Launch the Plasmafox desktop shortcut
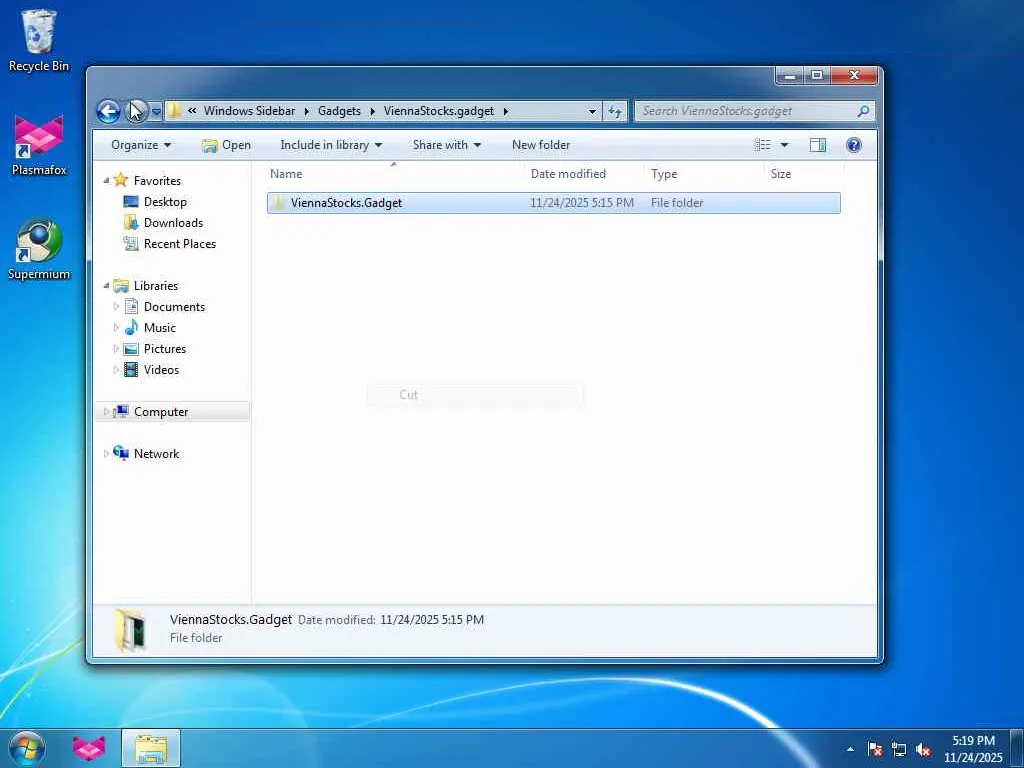This screenshot has width=1024, height=768. pos(39,145)
